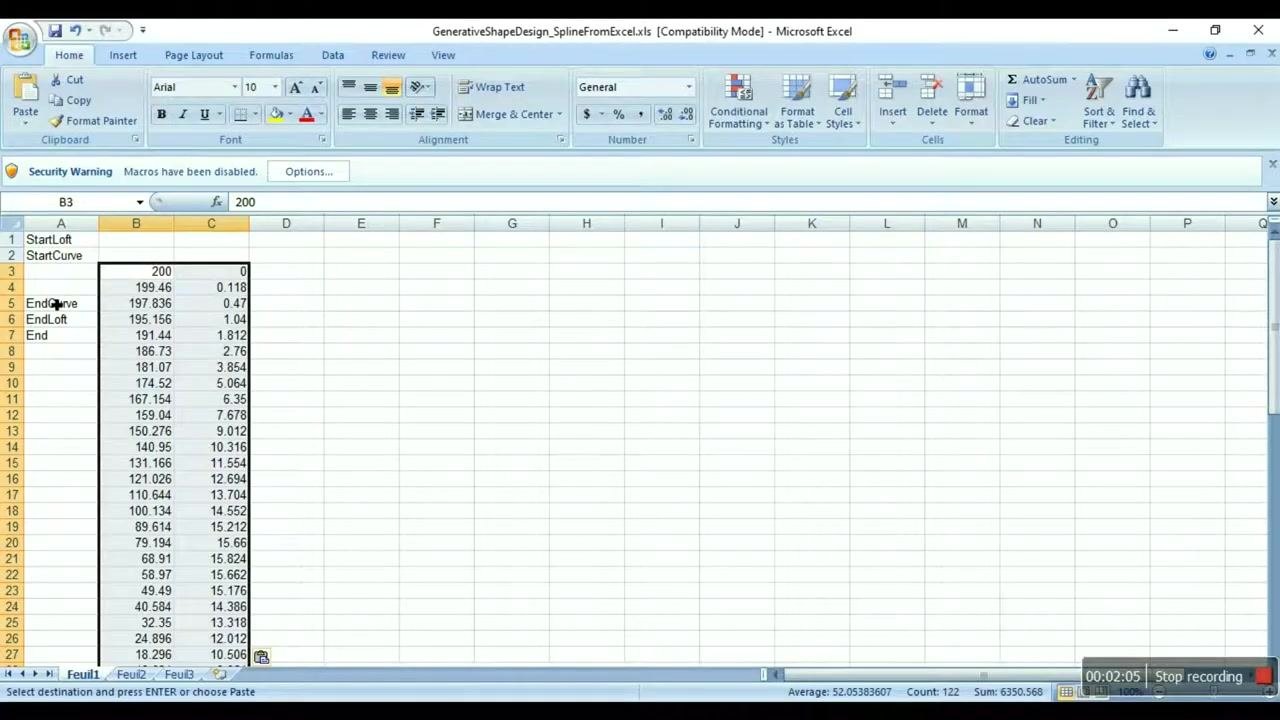The height and width of the screenshot is (720, 1280).
Task: Toggle Align Text Right
Action: (392, 114)
